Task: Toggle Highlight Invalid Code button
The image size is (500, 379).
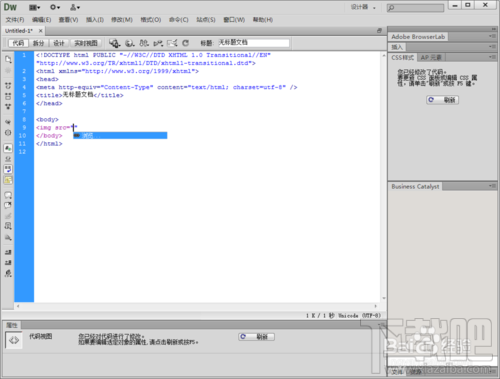Action: point(8,159)
